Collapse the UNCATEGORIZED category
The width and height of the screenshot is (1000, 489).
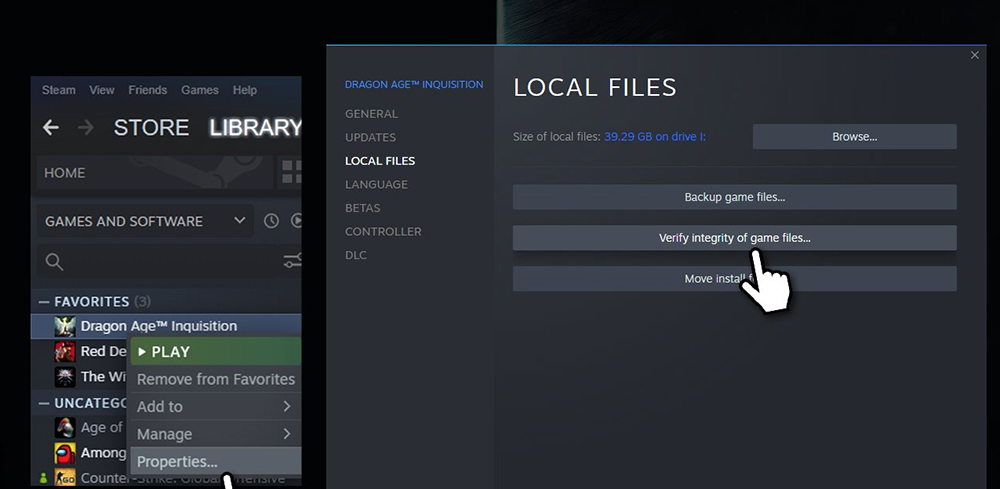point(43,404)
